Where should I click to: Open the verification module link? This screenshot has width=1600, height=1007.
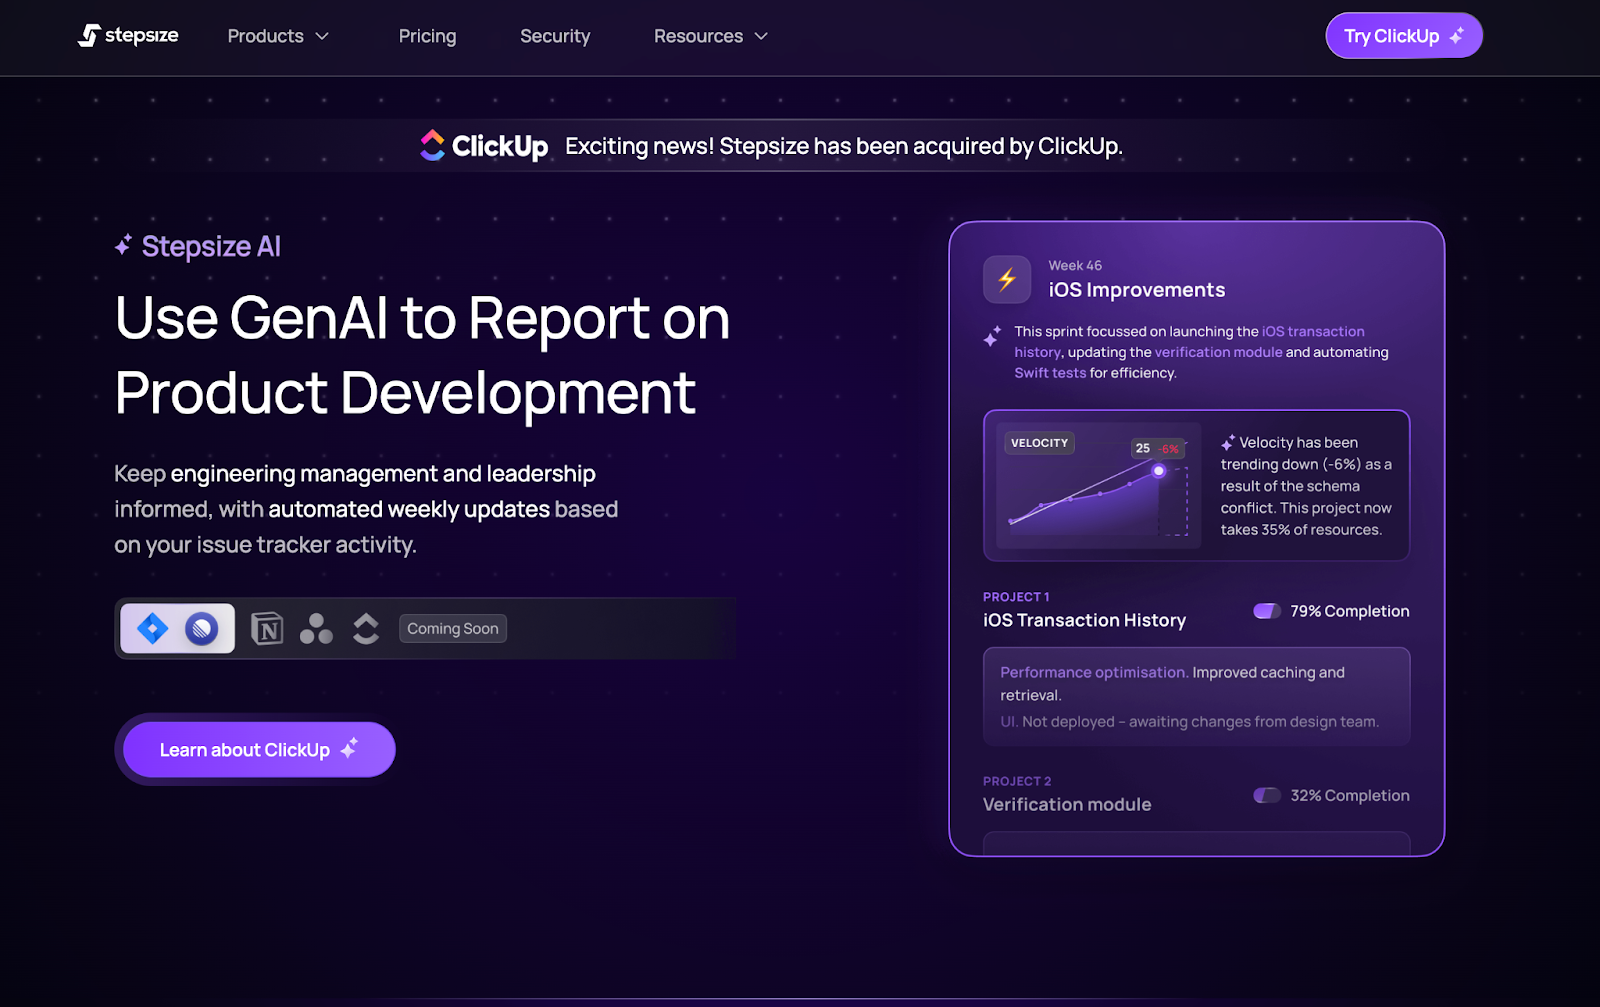pos(1218,352)
